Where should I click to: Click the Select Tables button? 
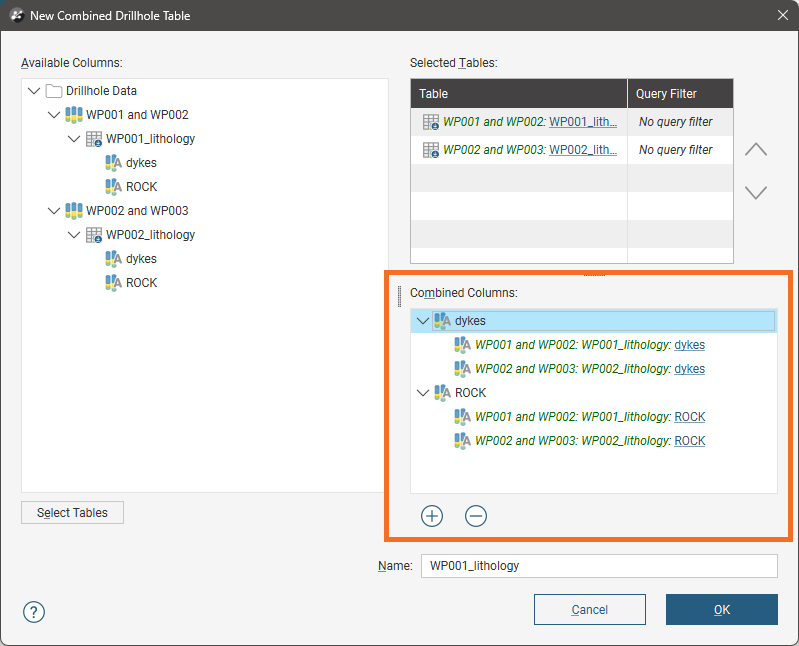[72, 513]
